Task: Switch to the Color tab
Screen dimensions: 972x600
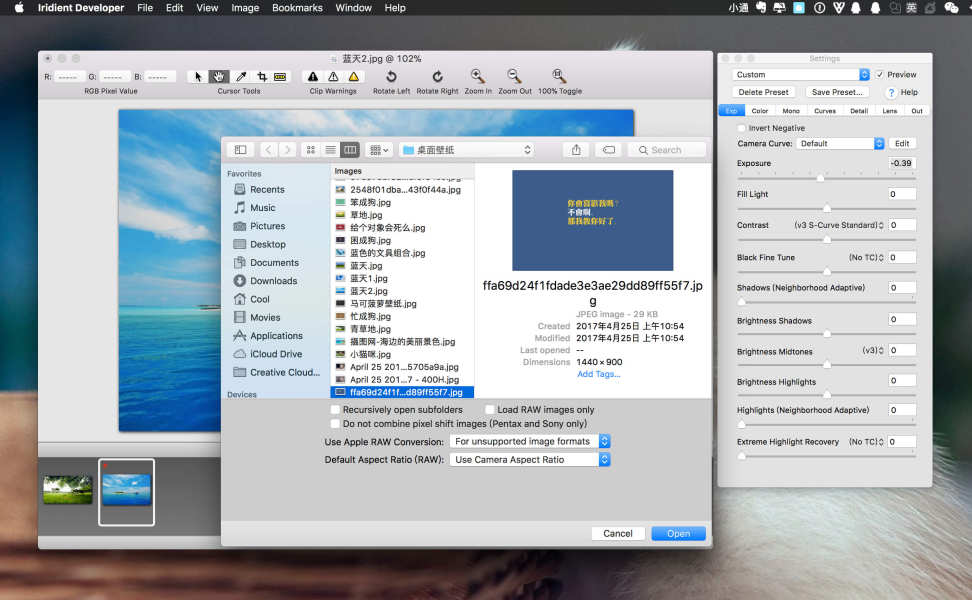Action: point(760,111)
